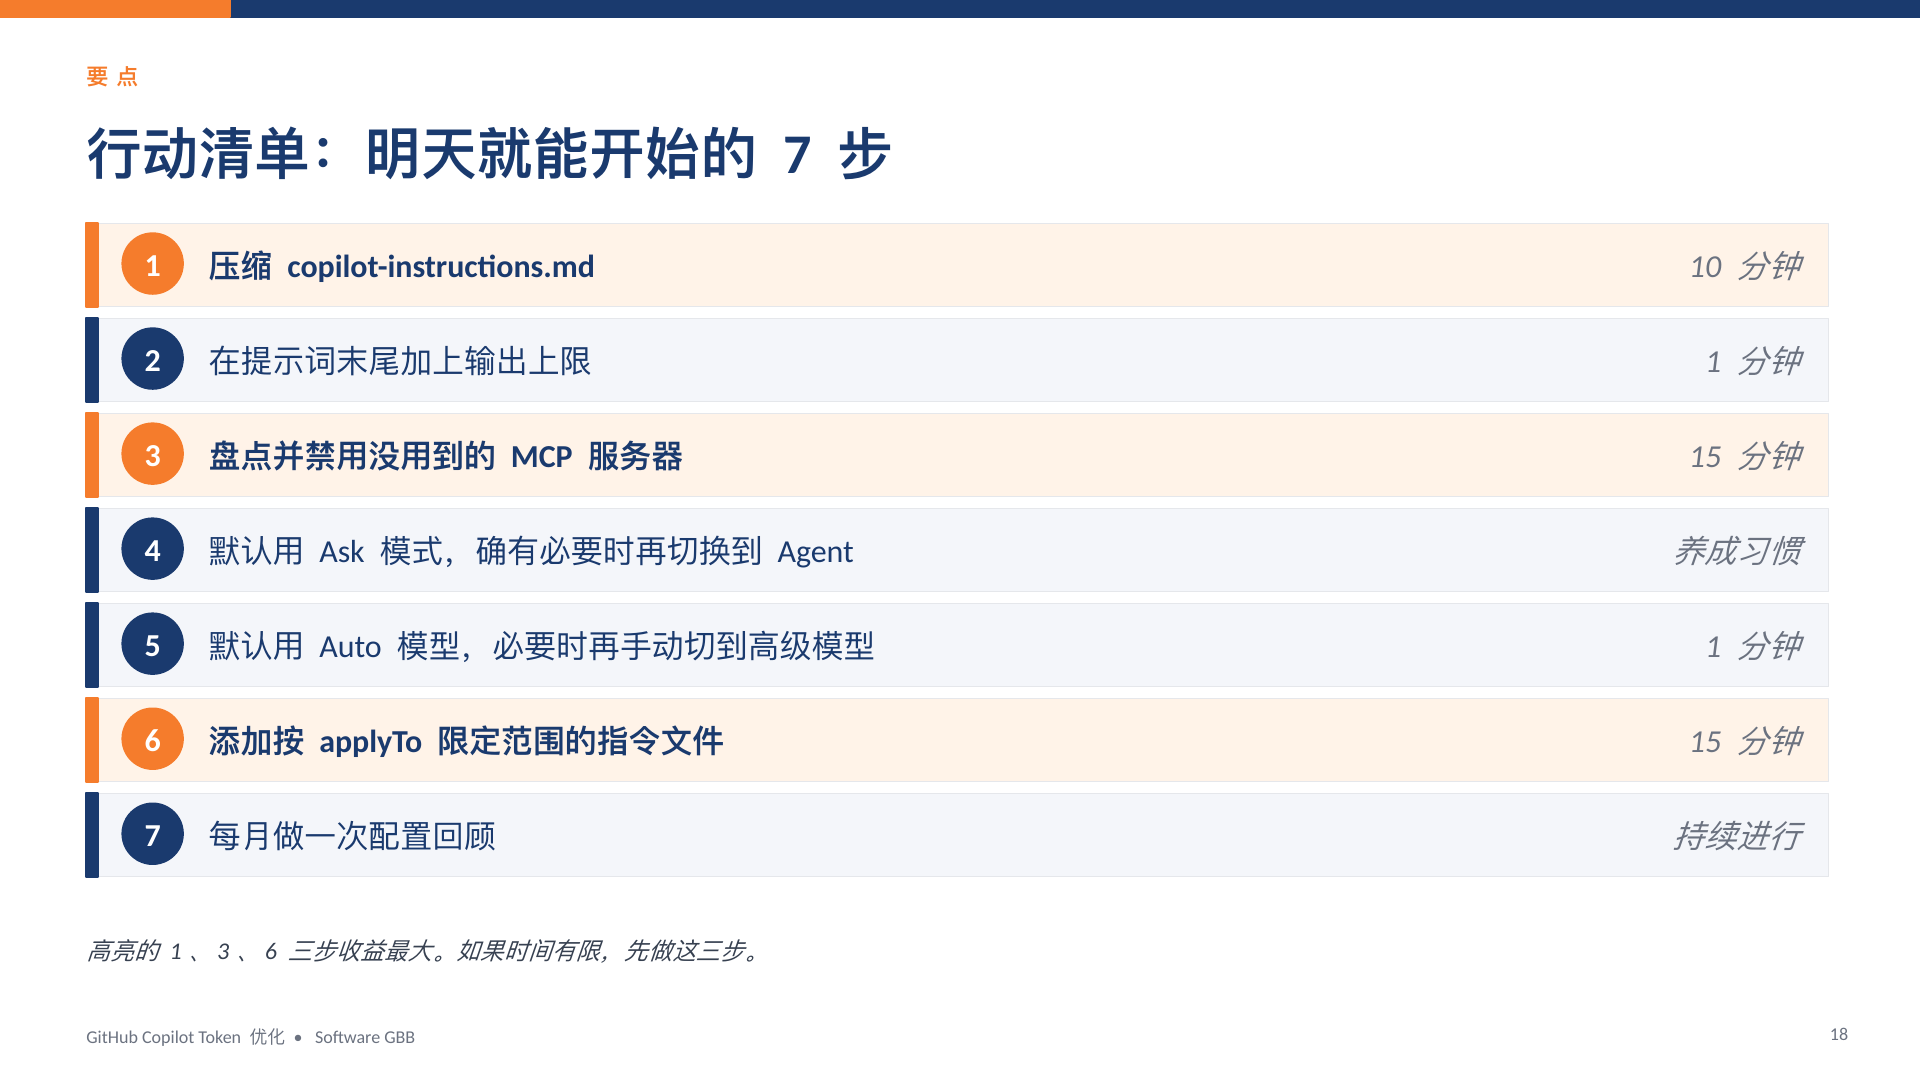Click the orange 要点 section label

click(112, 76)
